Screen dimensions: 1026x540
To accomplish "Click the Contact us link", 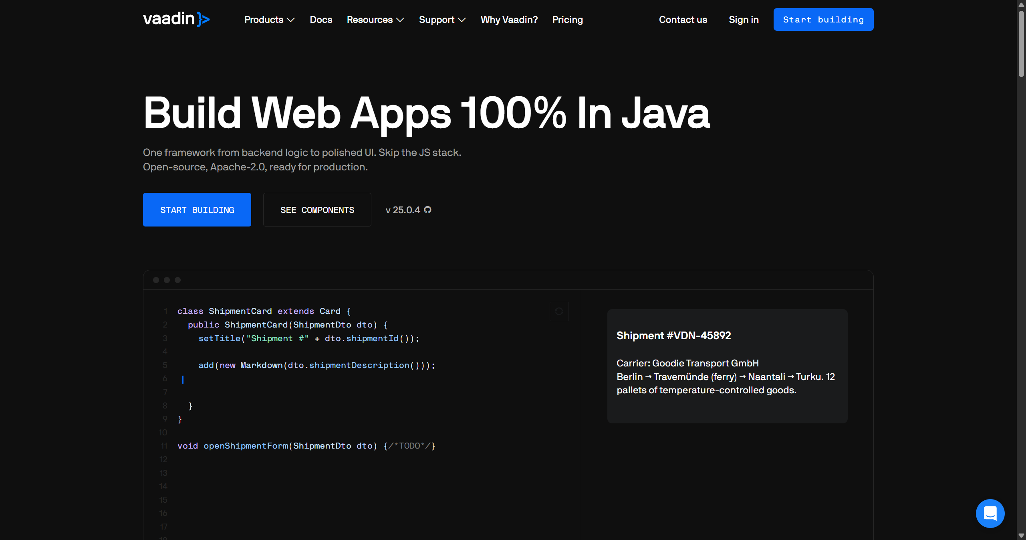I will pos(683,20).
